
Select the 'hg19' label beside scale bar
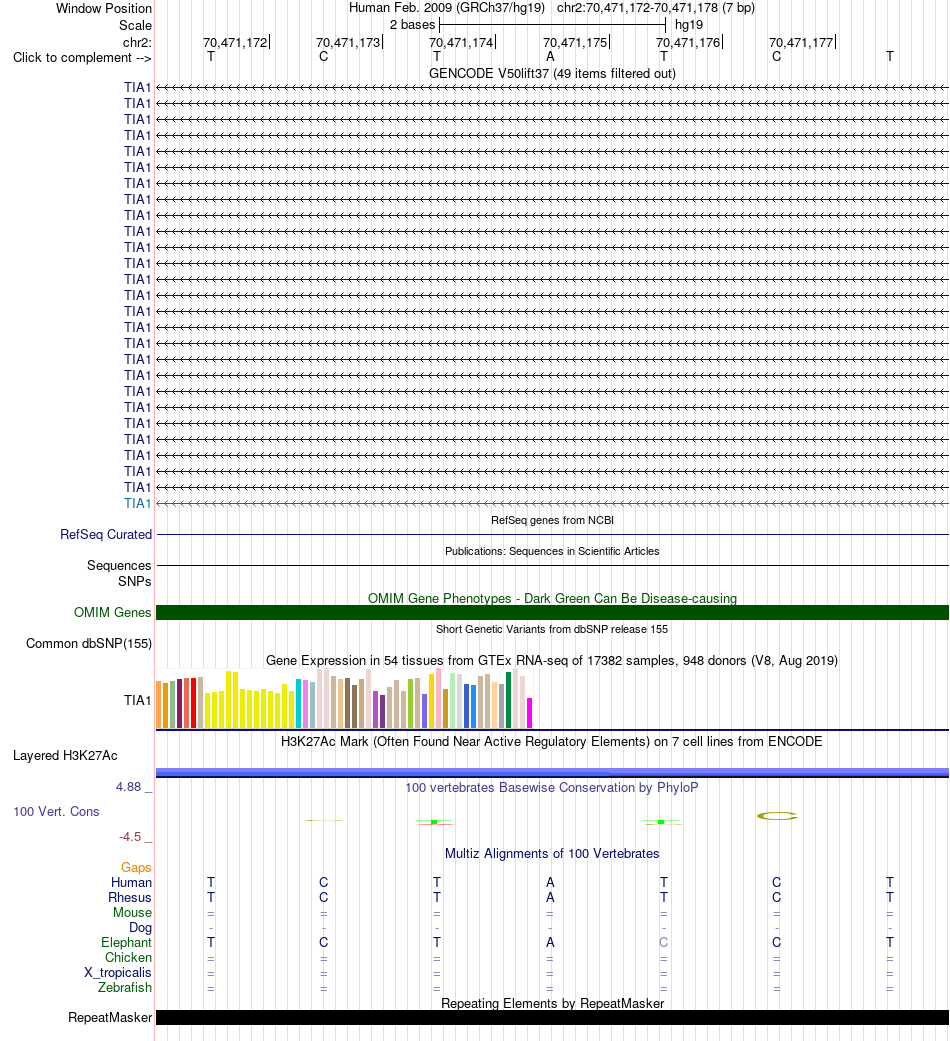coord(688,25)
